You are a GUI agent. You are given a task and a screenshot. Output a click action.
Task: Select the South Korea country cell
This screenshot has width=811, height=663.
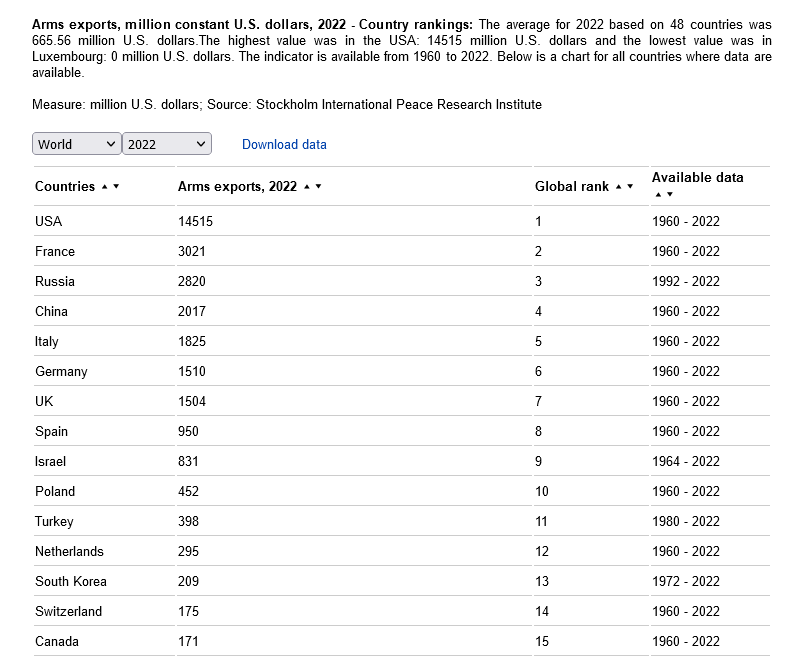coord(71,581)
